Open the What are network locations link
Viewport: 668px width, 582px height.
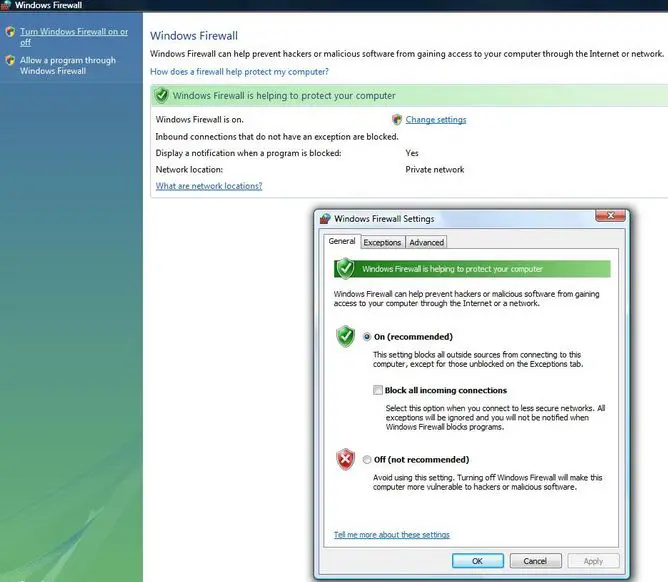pos(209,186)
